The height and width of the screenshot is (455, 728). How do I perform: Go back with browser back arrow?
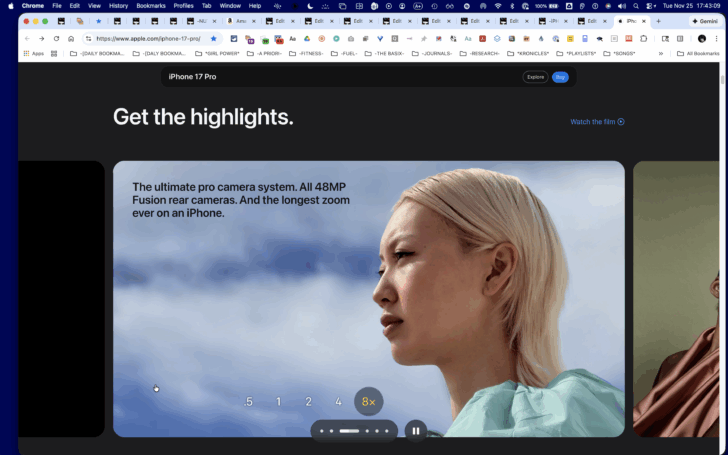[x=27, y=39]
